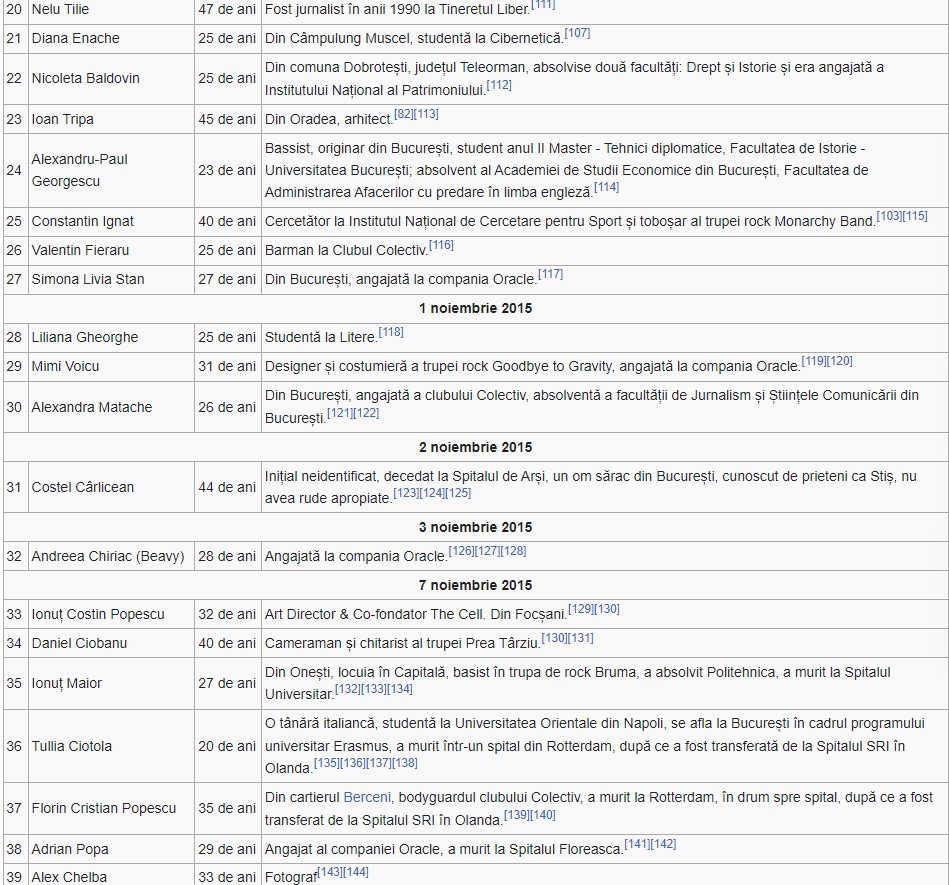Open citation [144] for Alex Chelba
Image resolution: width=949 pixels, height=885 pixels.
pos(356,872)
